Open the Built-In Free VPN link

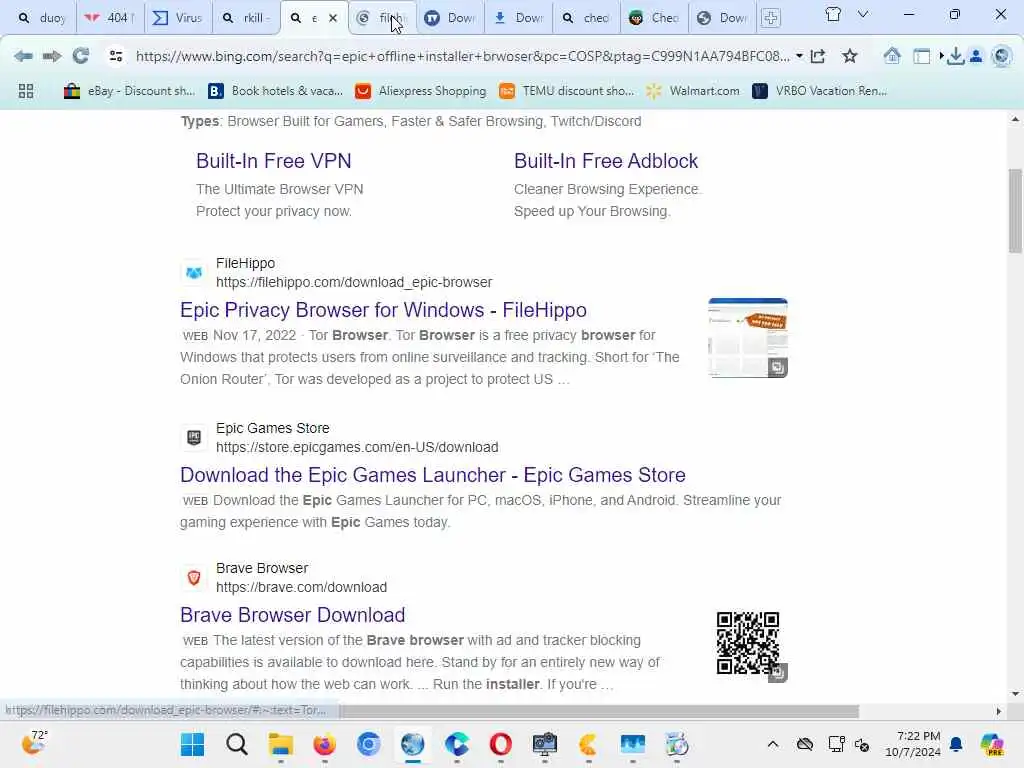coord(274,161)
